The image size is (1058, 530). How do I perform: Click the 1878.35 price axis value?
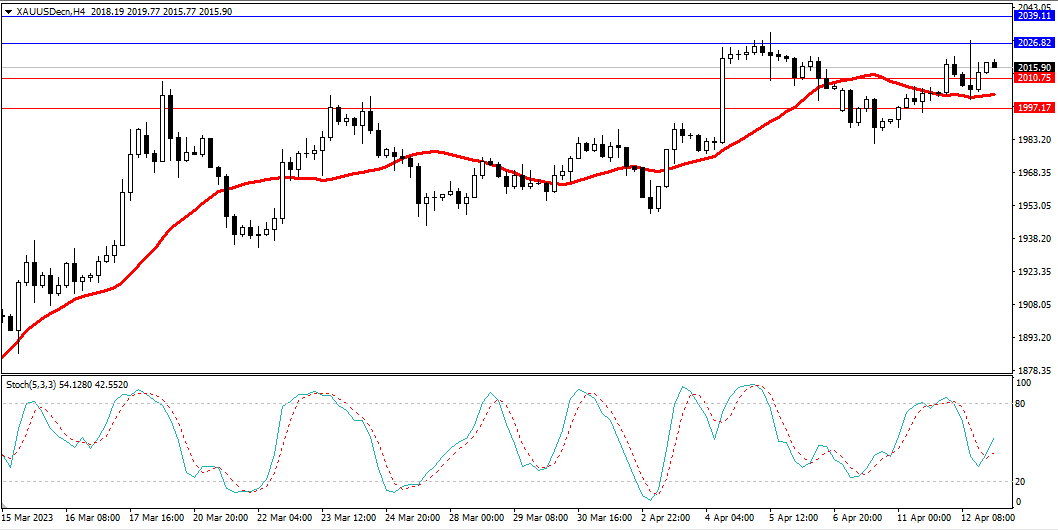1035,371
